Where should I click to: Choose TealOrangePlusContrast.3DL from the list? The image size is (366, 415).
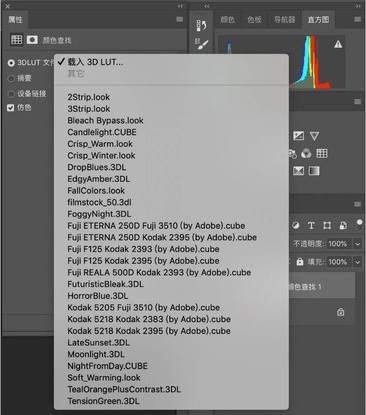coord(124,389)
